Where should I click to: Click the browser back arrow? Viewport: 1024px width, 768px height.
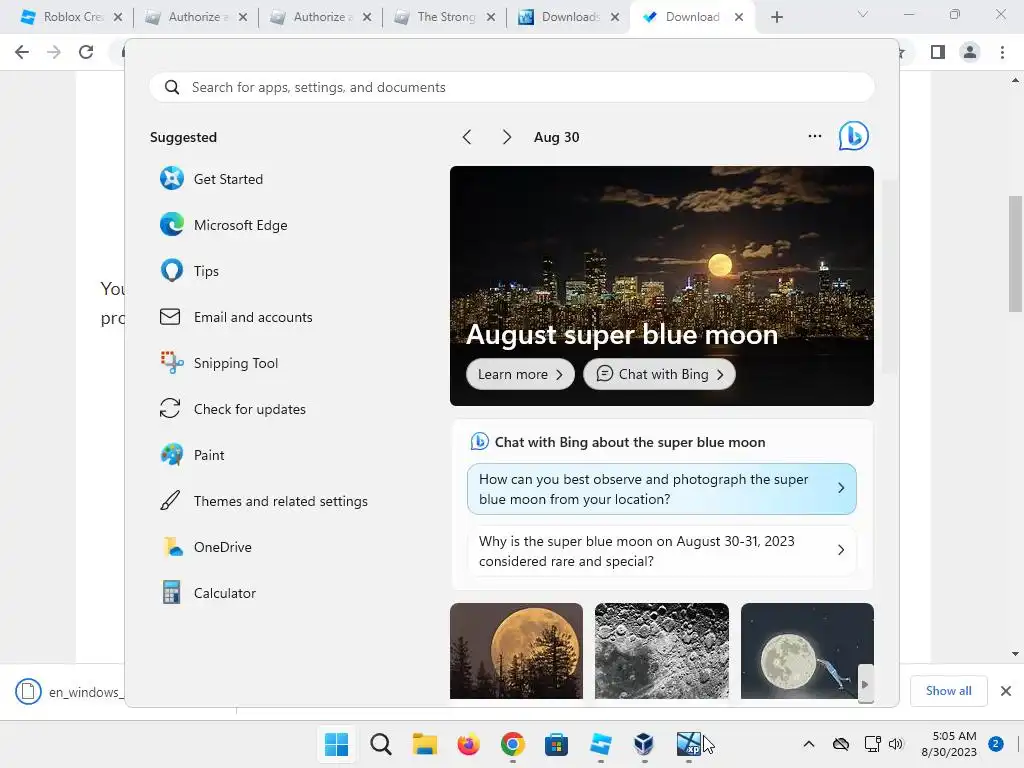(x=22, y=52)
